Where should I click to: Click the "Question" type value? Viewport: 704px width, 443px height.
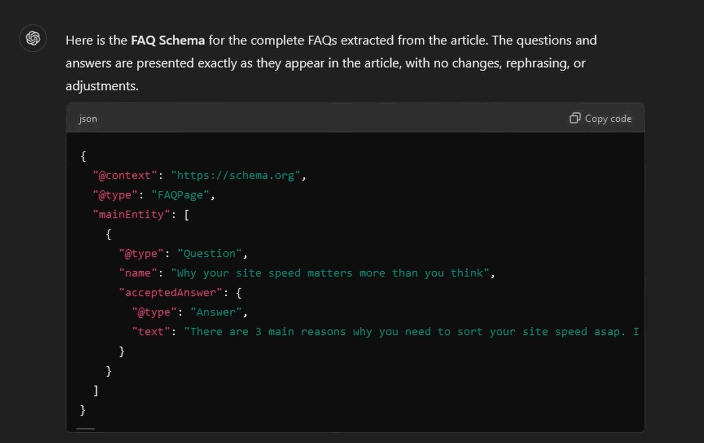pos(210,254)
